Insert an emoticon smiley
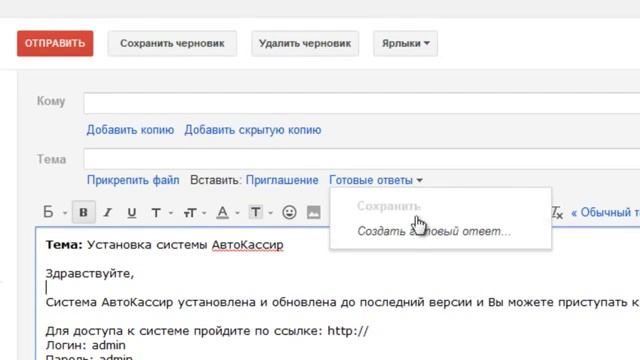The width and height of the screenshot is (640, 360). coord(289,212)
